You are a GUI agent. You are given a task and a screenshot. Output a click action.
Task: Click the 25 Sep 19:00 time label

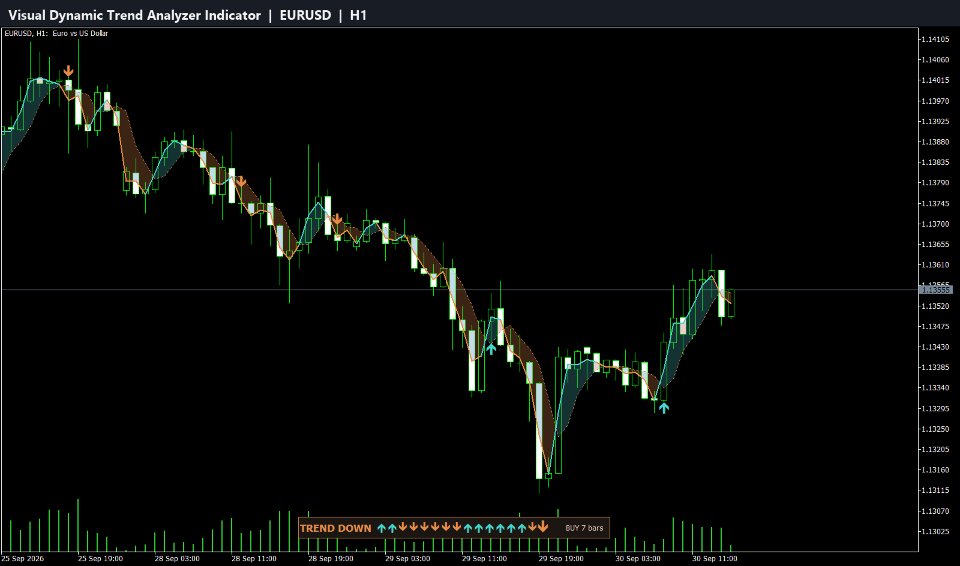[100, 559]
